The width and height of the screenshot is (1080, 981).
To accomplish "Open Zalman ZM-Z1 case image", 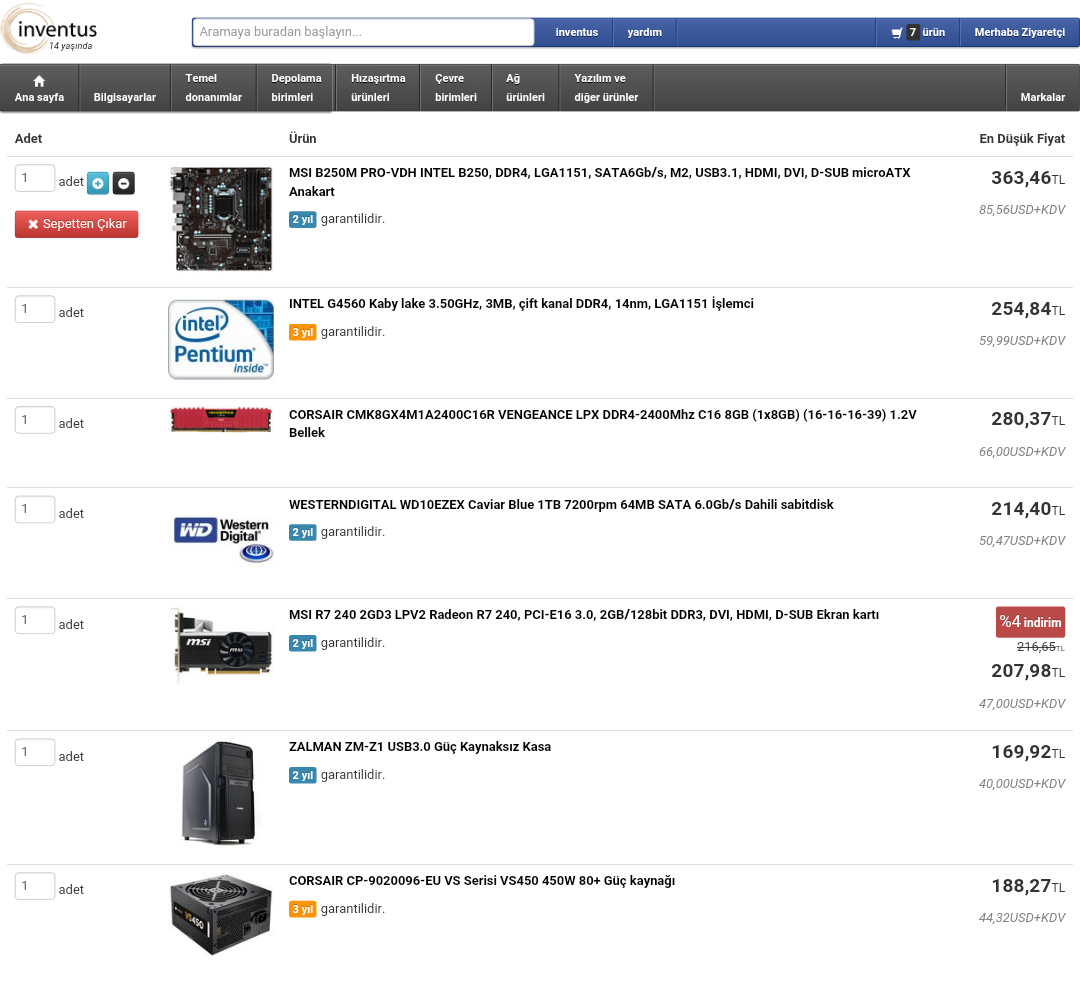I will coord(220,792).
